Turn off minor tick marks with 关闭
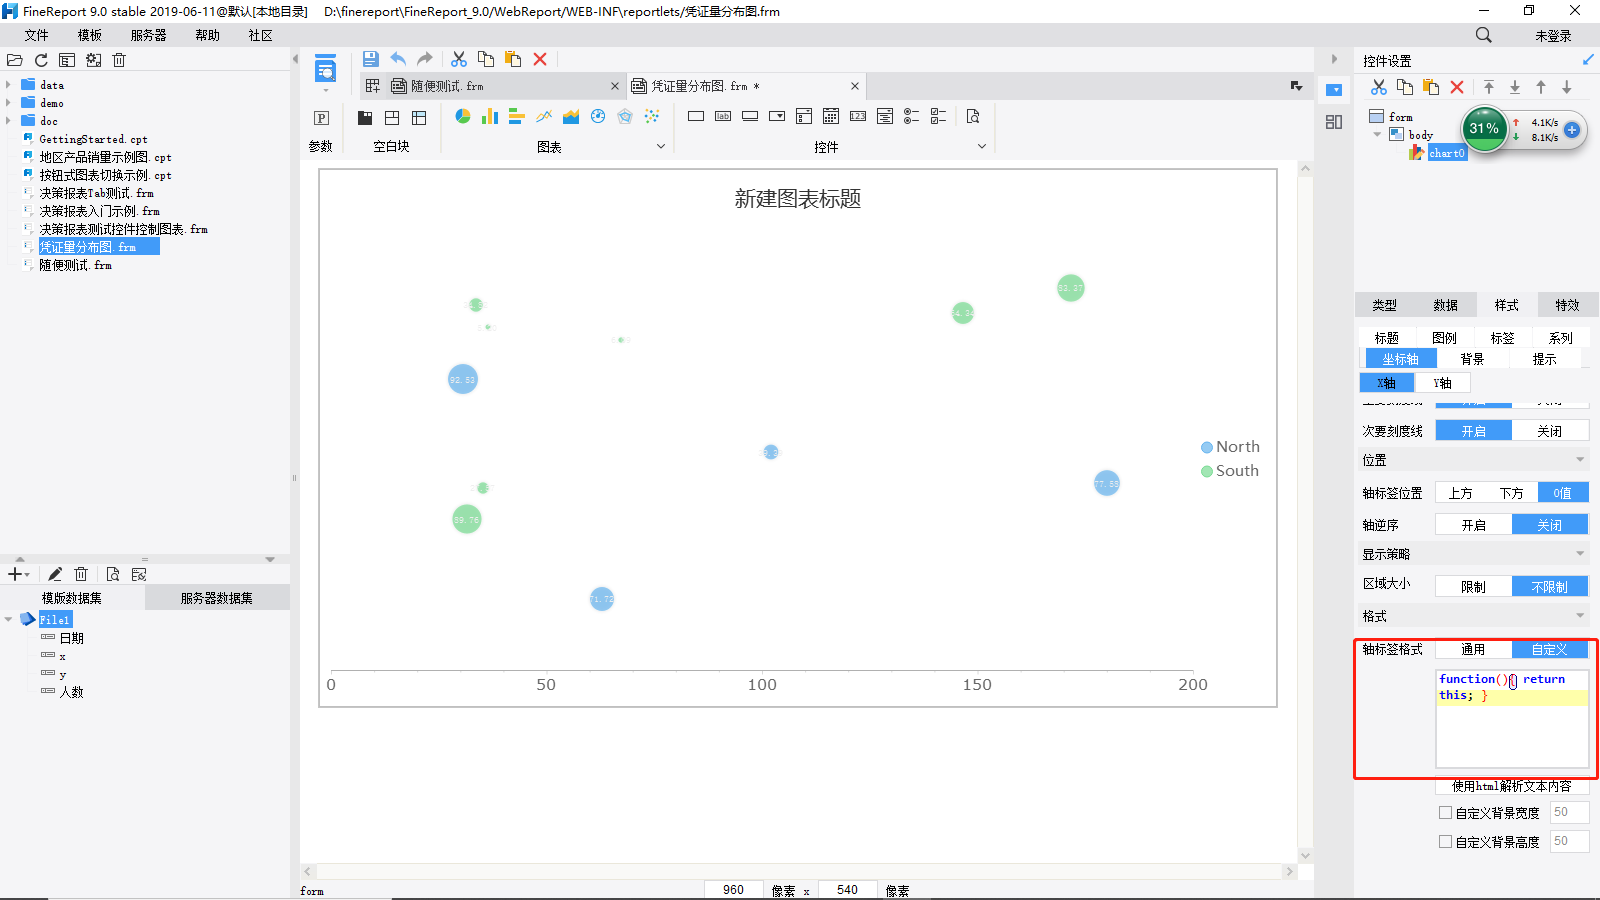The image size is (1600, 900). point(1550,431)
